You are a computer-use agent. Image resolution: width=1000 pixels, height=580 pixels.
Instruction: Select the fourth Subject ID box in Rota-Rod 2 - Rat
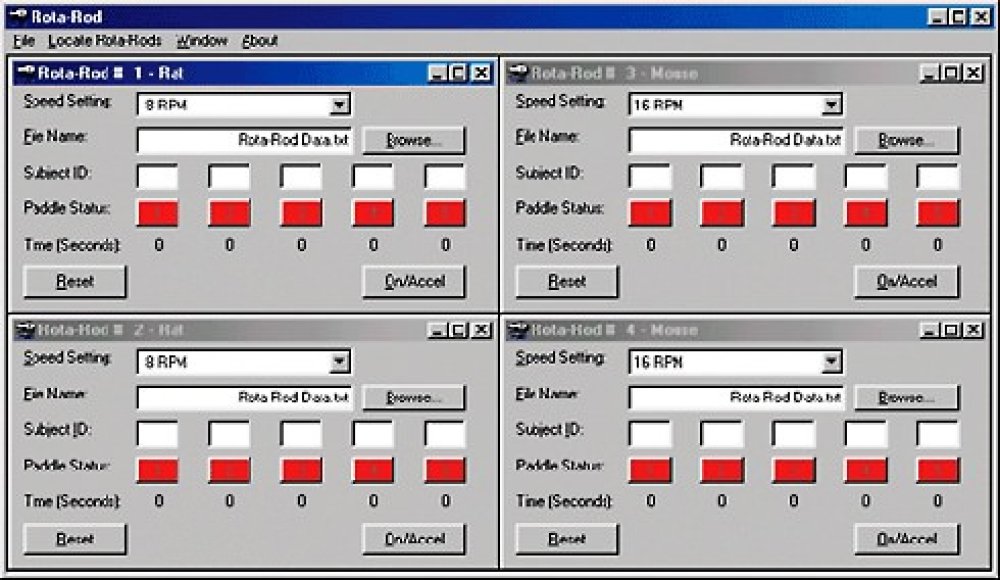(373, 433)
